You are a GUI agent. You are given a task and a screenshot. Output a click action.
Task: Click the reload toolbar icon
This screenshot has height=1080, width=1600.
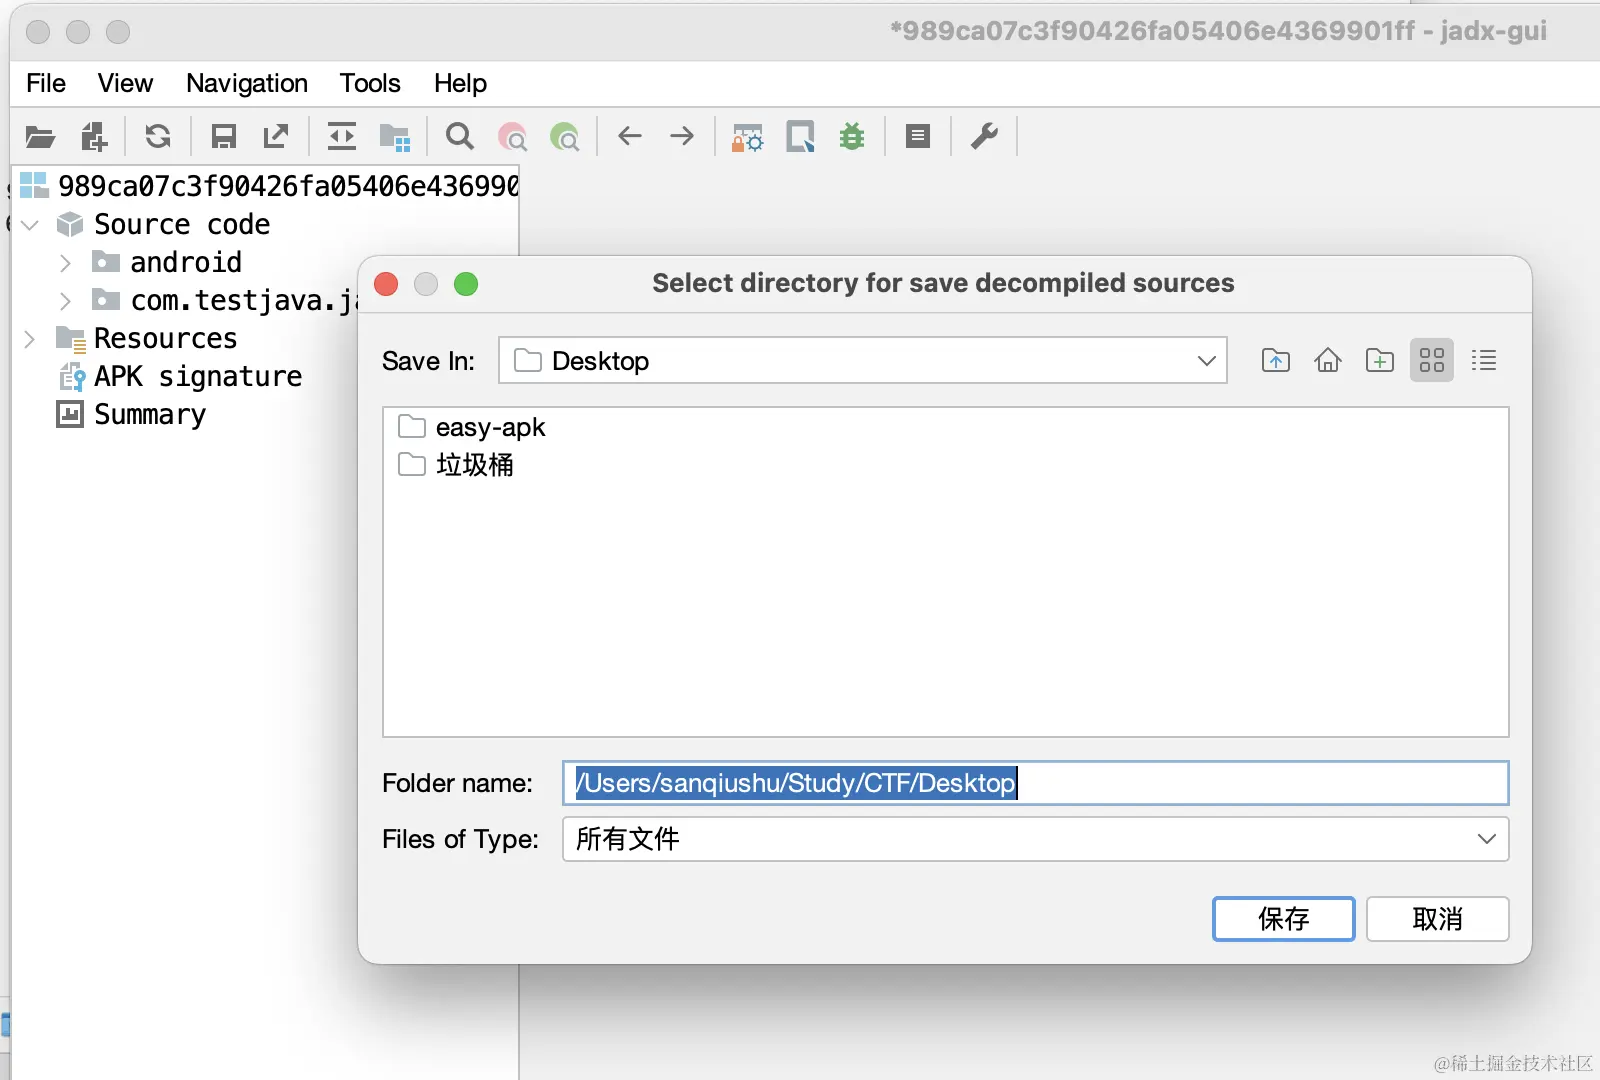click(158, 136)
